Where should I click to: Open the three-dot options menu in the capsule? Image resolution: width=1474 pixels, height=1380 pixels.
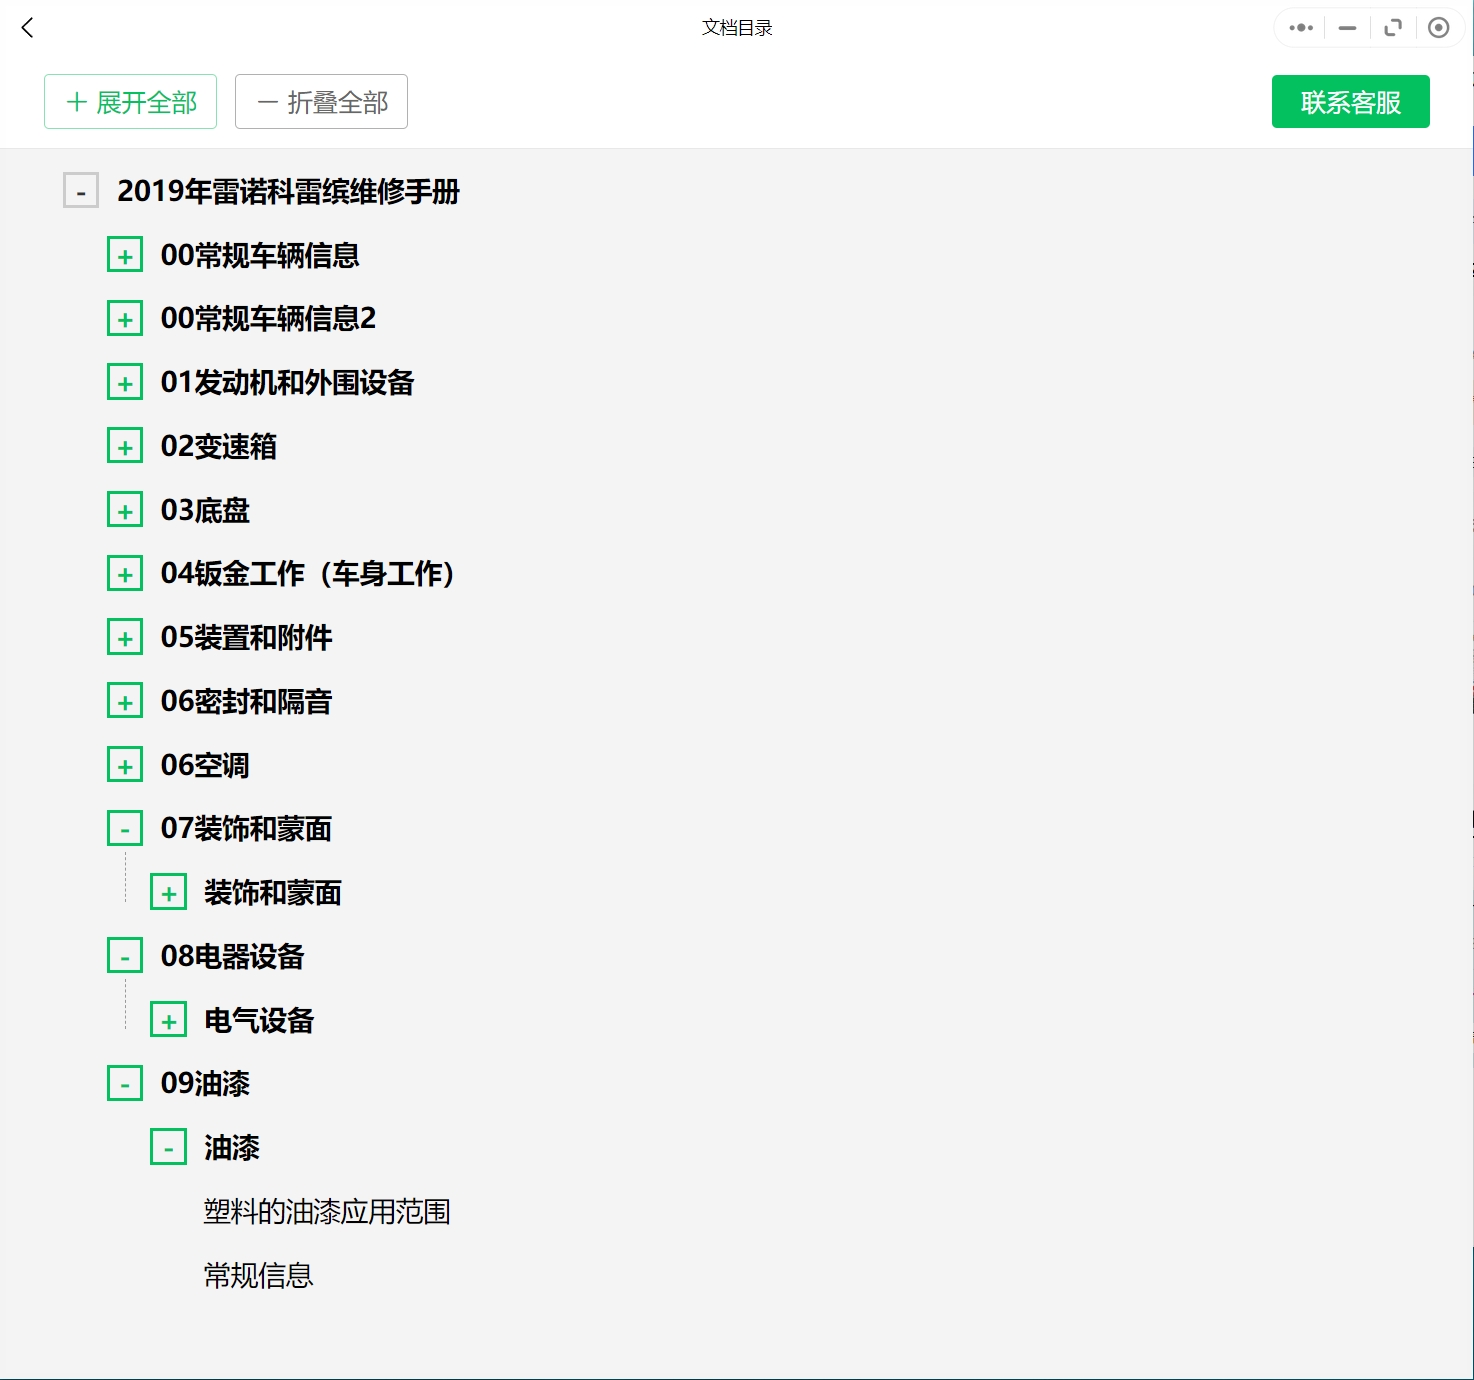tap(1300, 28)
